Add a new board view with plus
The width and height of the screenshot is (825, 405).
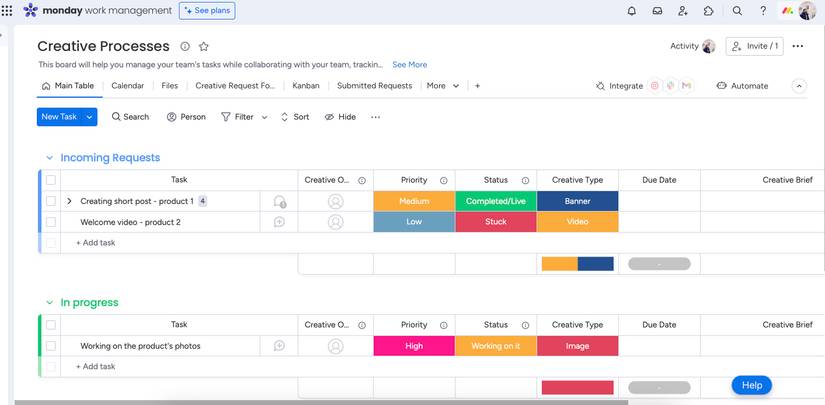477,86
